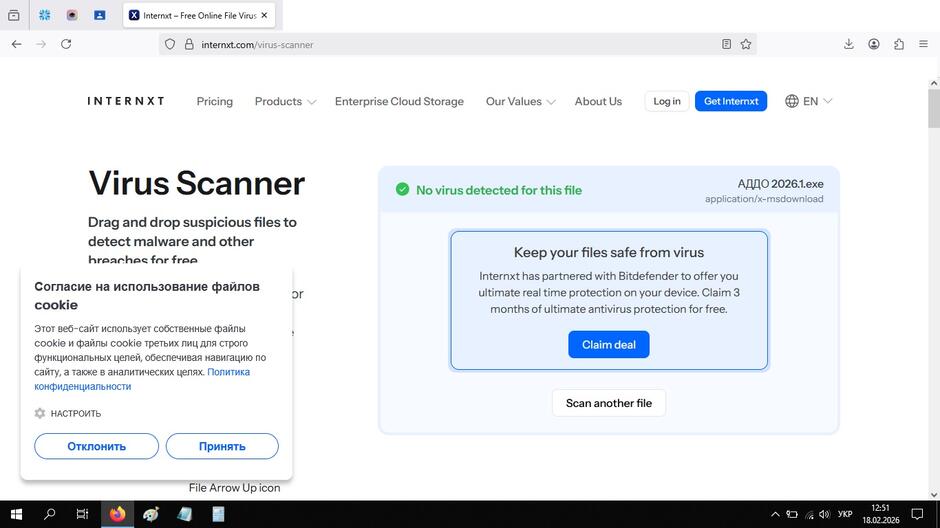Viewport: 940px width, 528px height.
Task: Show hidden system tray icons
Action: (775, 514)
